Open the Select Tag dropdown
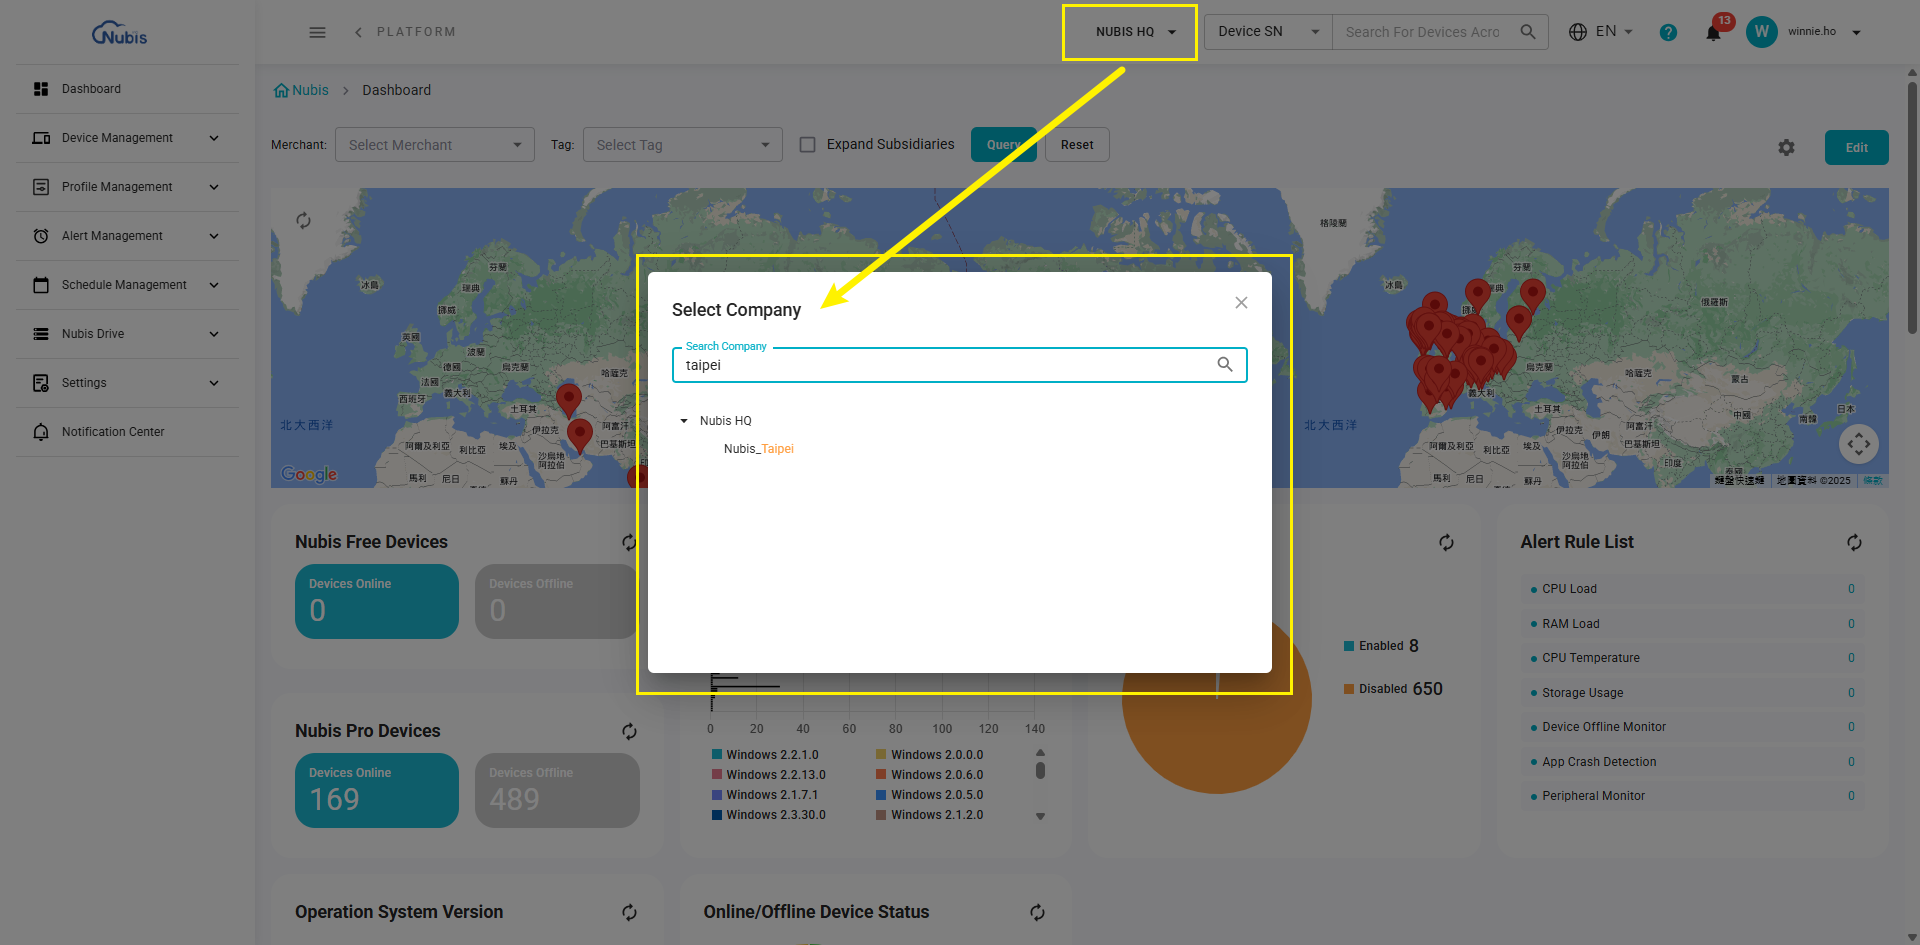The width and height of the screenshot is (1920, 945). [683, 145]
